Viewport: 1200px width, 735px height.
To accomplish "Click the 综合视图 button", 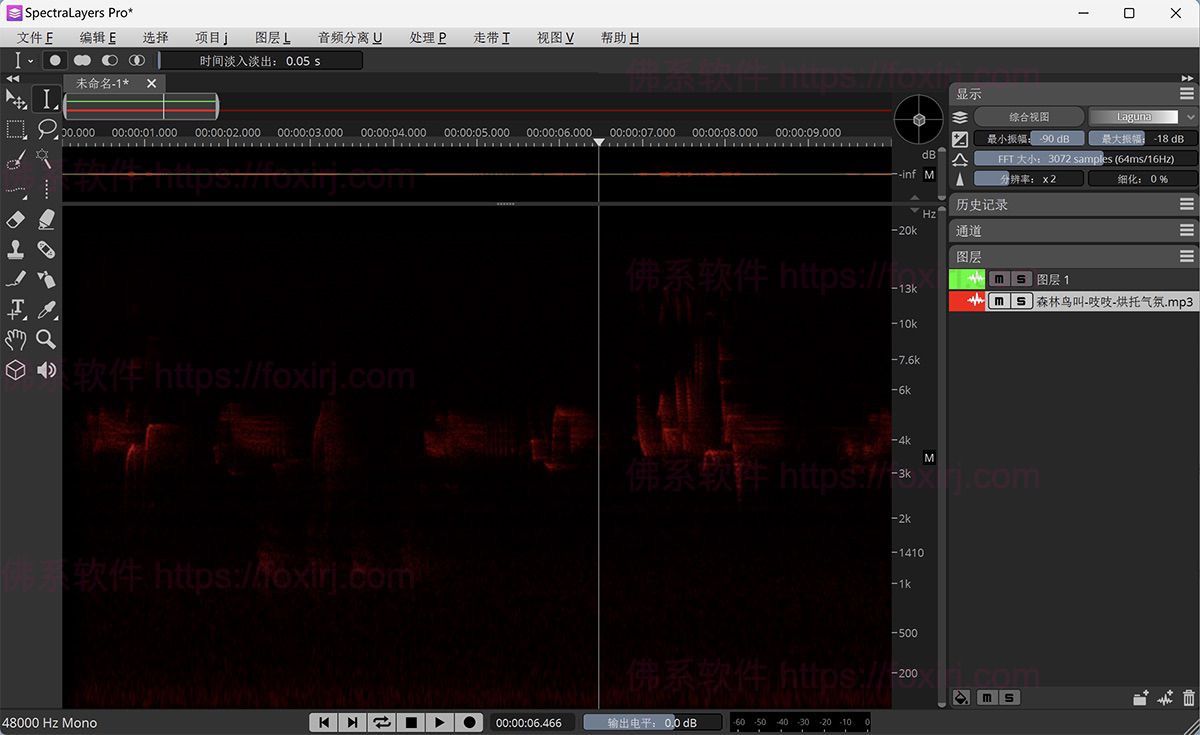I will click(x=1029, y=117).
